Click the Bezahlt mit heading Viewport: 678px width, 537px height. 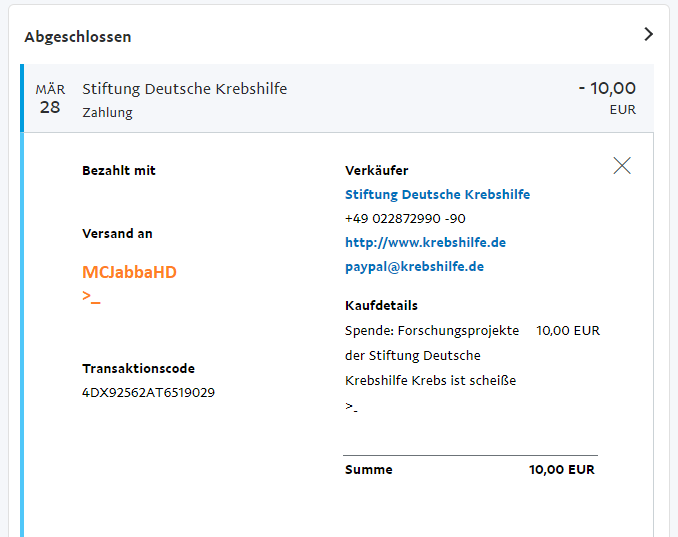click(x=118, y=170)
